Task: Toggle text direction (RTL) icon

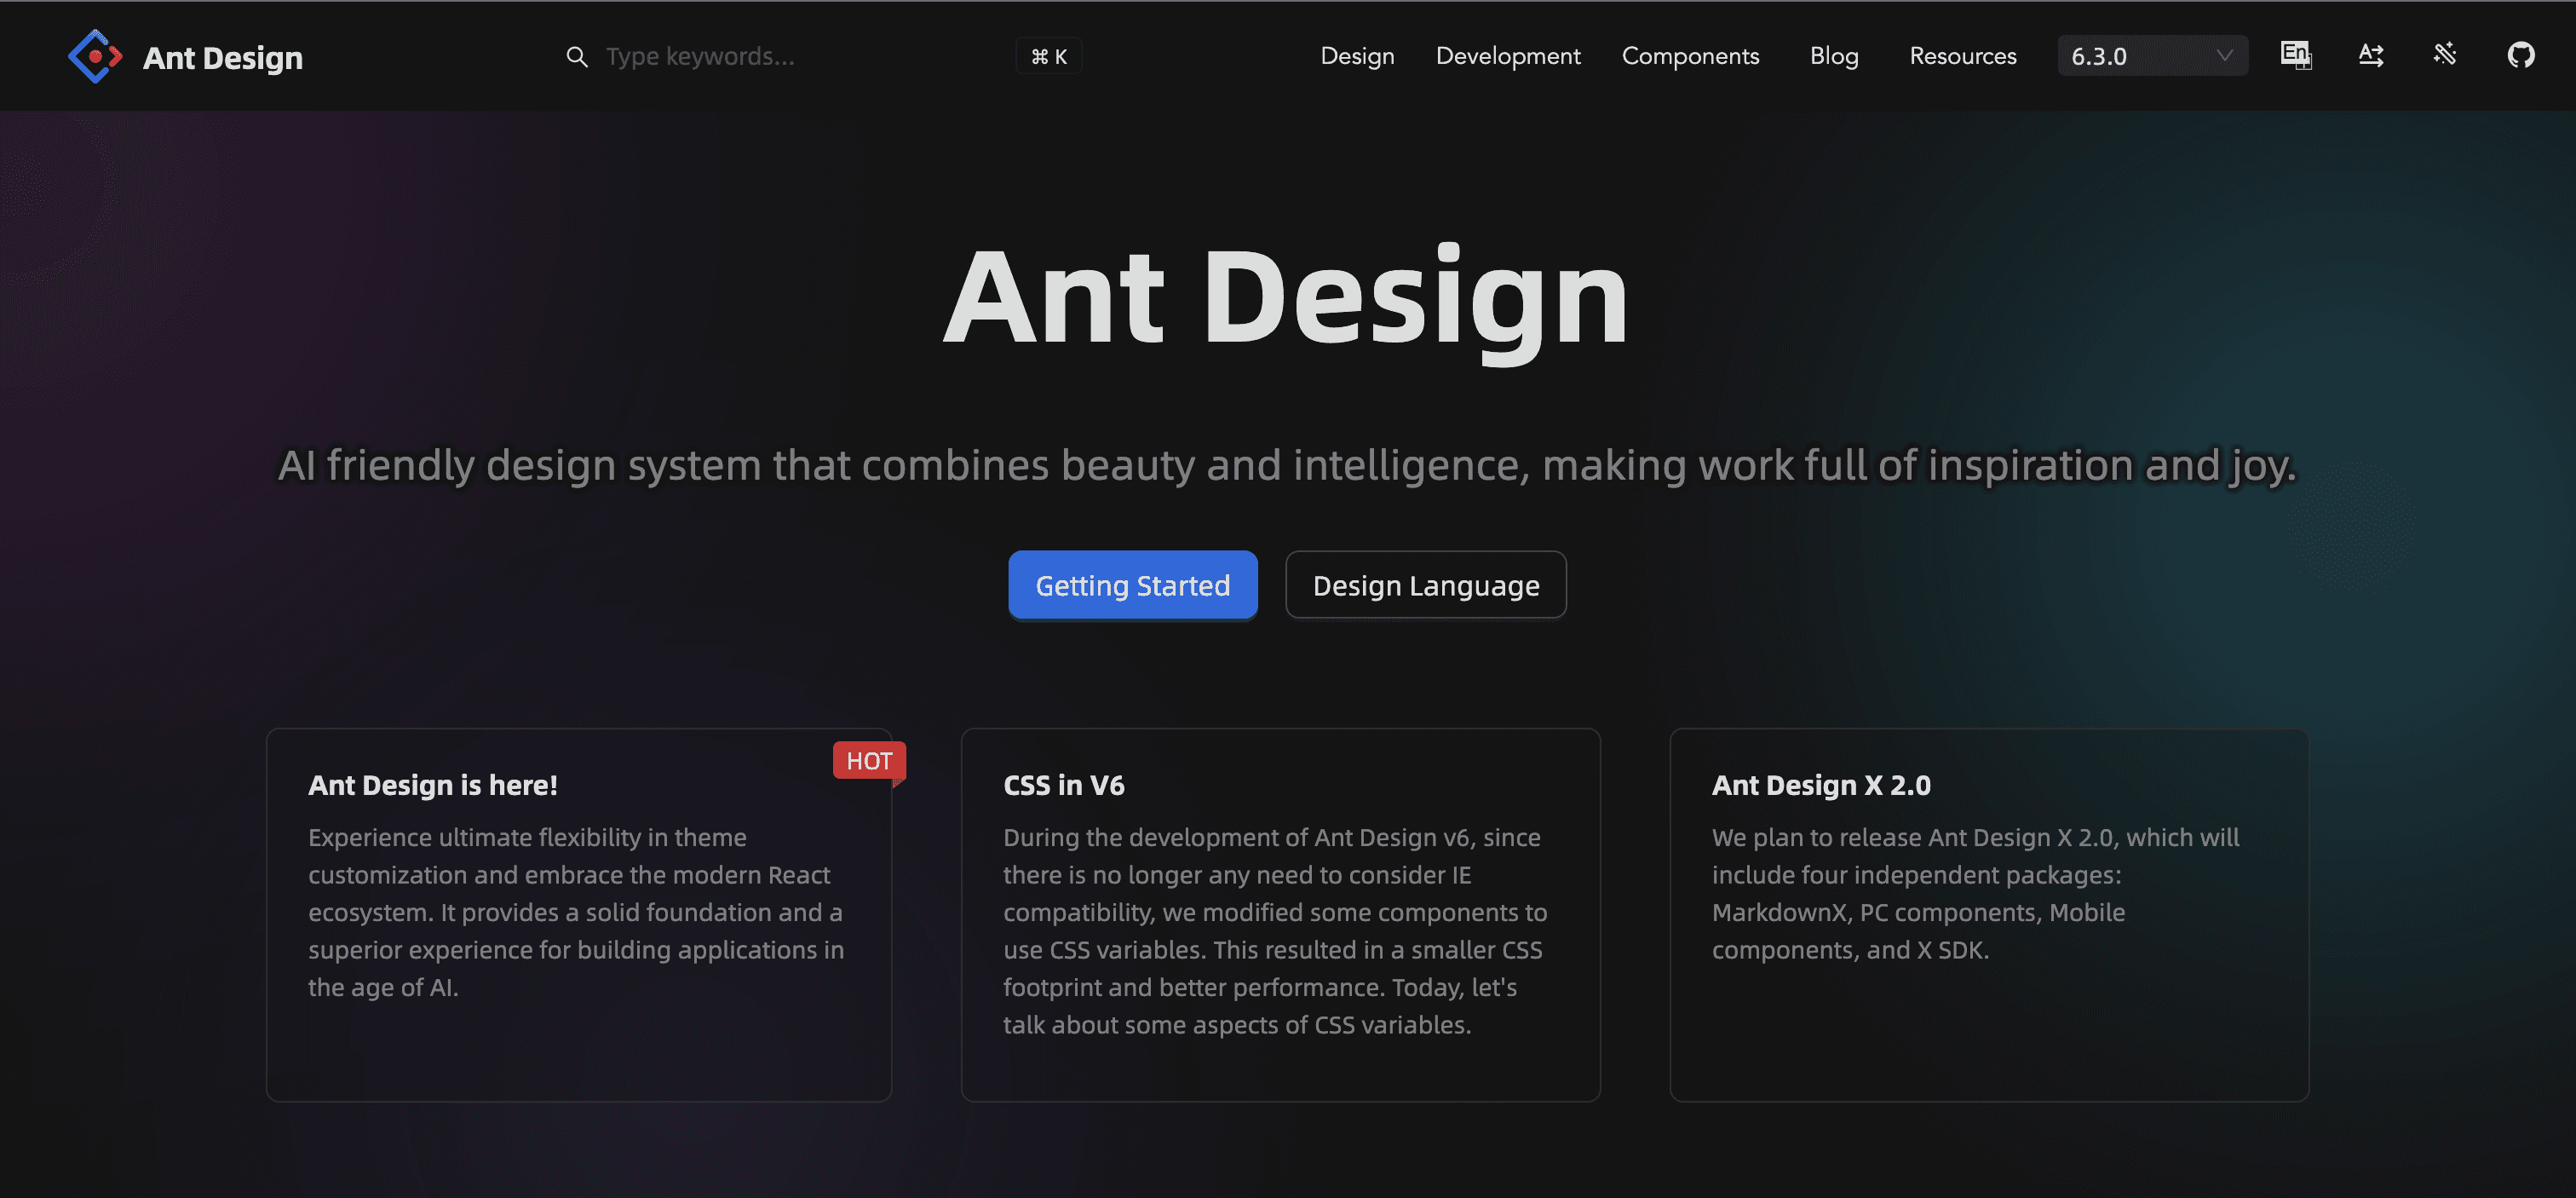Action: click(2370, 55)
